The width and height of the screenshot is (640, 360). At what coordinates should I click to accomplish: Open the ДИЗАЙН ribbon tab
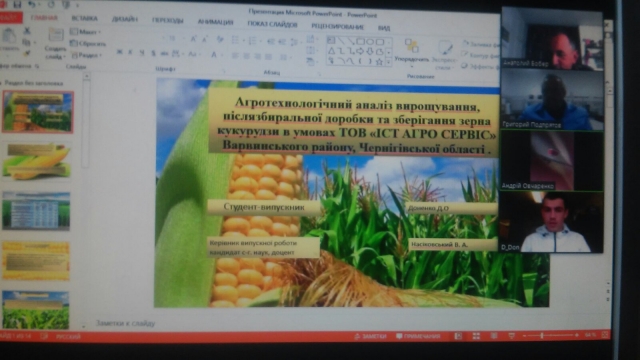click(125, 19)
